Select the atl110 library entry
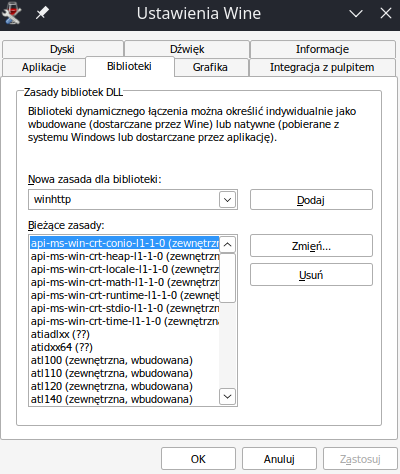 (x=125, y=373)
